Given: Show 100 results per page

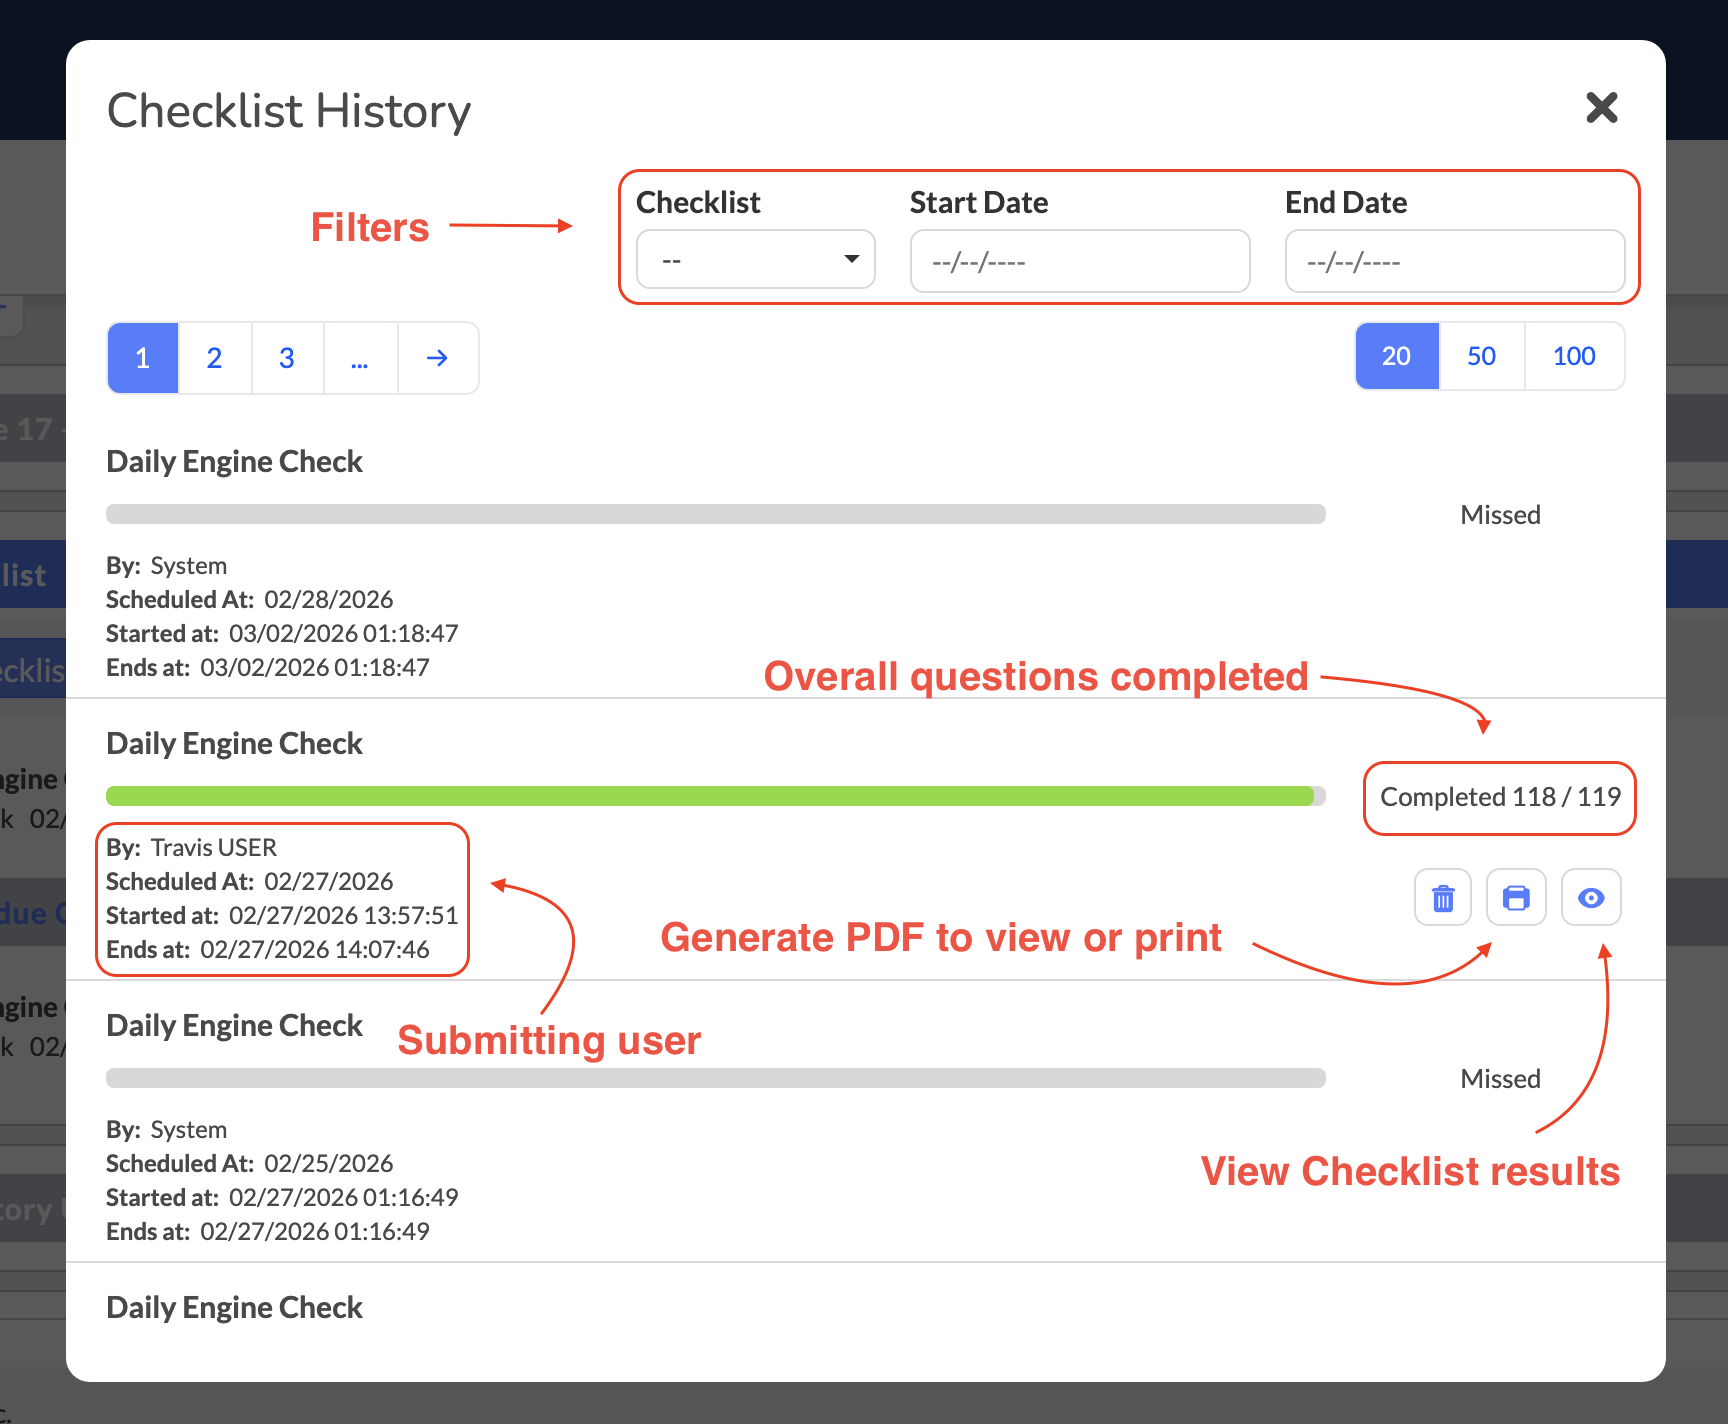Looking at the screenshot, I should tap(1574, 356).
